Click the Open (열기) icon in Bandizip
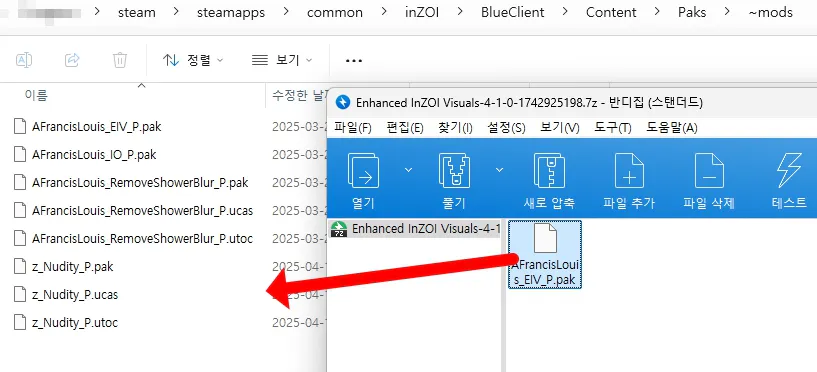This screenshot has width=817, height=372. pos(363,171)
